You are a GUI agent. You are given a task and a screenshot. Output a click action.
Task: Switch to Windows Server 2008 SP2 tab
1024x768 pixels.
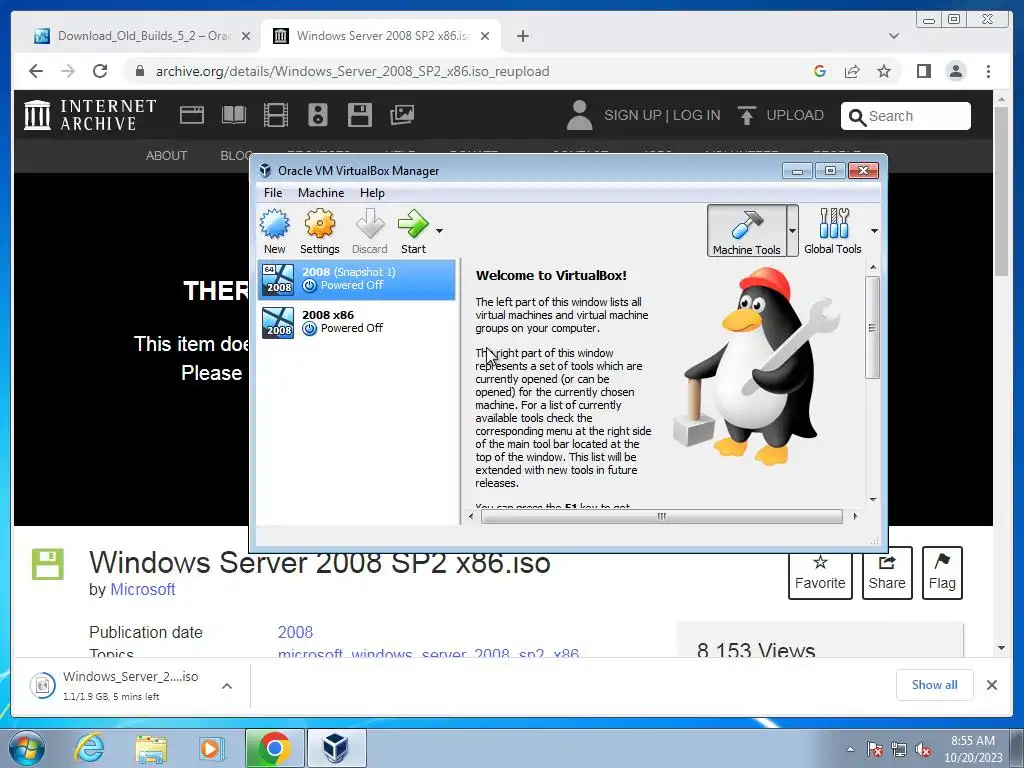click(383, 36)
